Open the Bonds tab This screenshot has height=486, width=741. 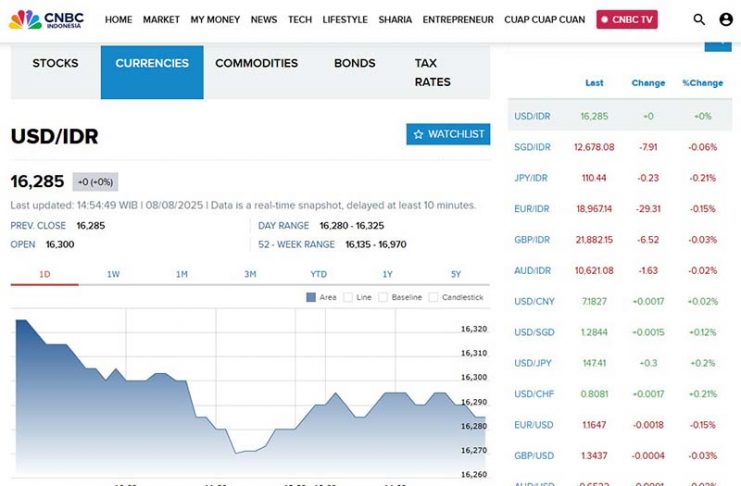point(354,63)
